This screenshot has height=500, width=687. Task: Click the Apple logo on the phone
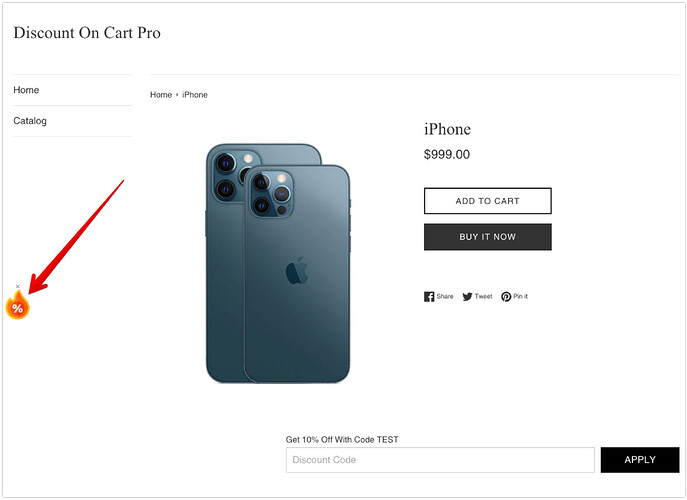click(x=296, y=270)
